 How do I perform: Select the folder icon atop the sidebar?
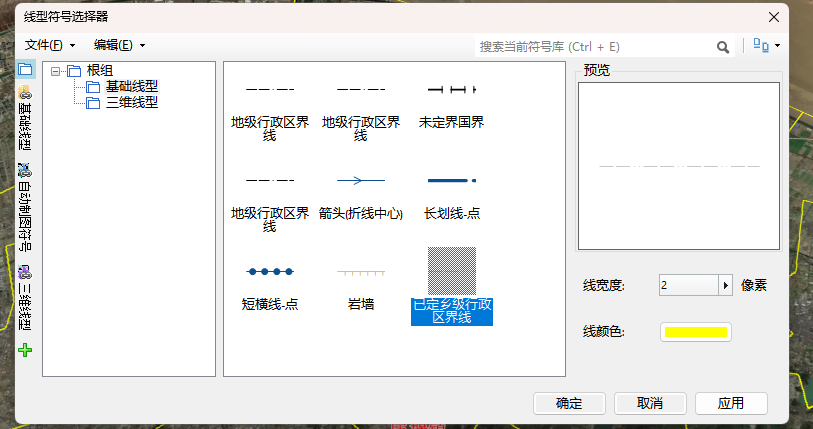pos(25,70)
